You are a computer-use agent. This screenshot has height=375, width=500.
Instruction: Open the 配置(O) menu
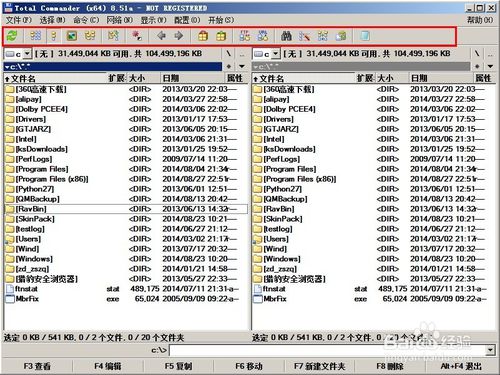coord(187,20)
